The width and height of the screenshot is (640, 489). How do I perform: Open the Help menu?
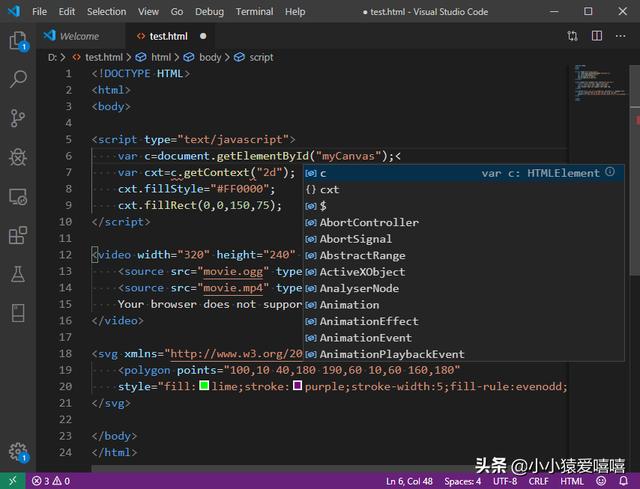point(295,11)
